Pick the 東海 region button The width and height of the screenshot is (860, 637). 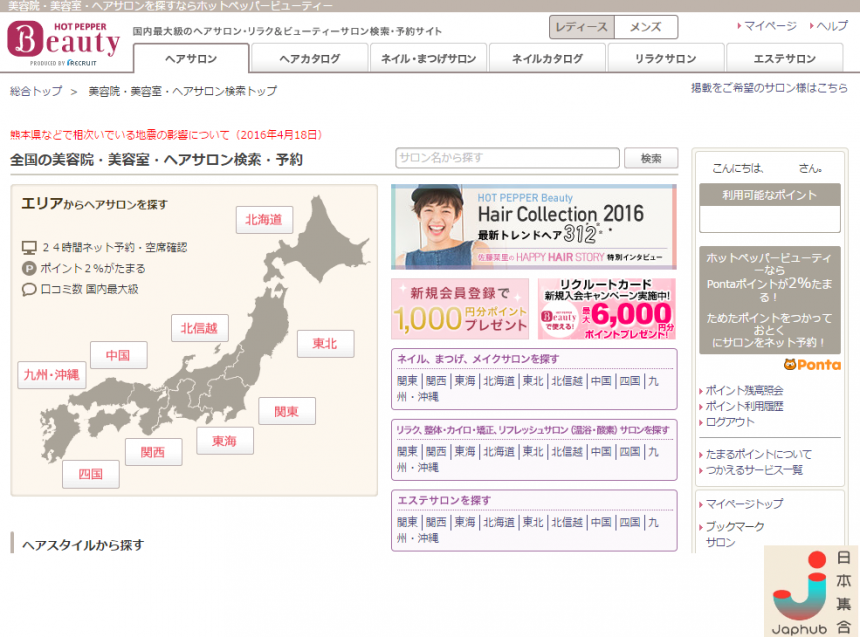(x=225, y=441)
